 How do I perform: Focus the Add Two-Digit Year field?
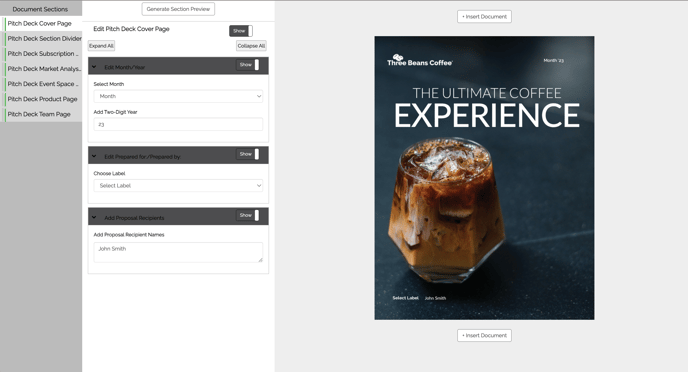pos(178,124)
